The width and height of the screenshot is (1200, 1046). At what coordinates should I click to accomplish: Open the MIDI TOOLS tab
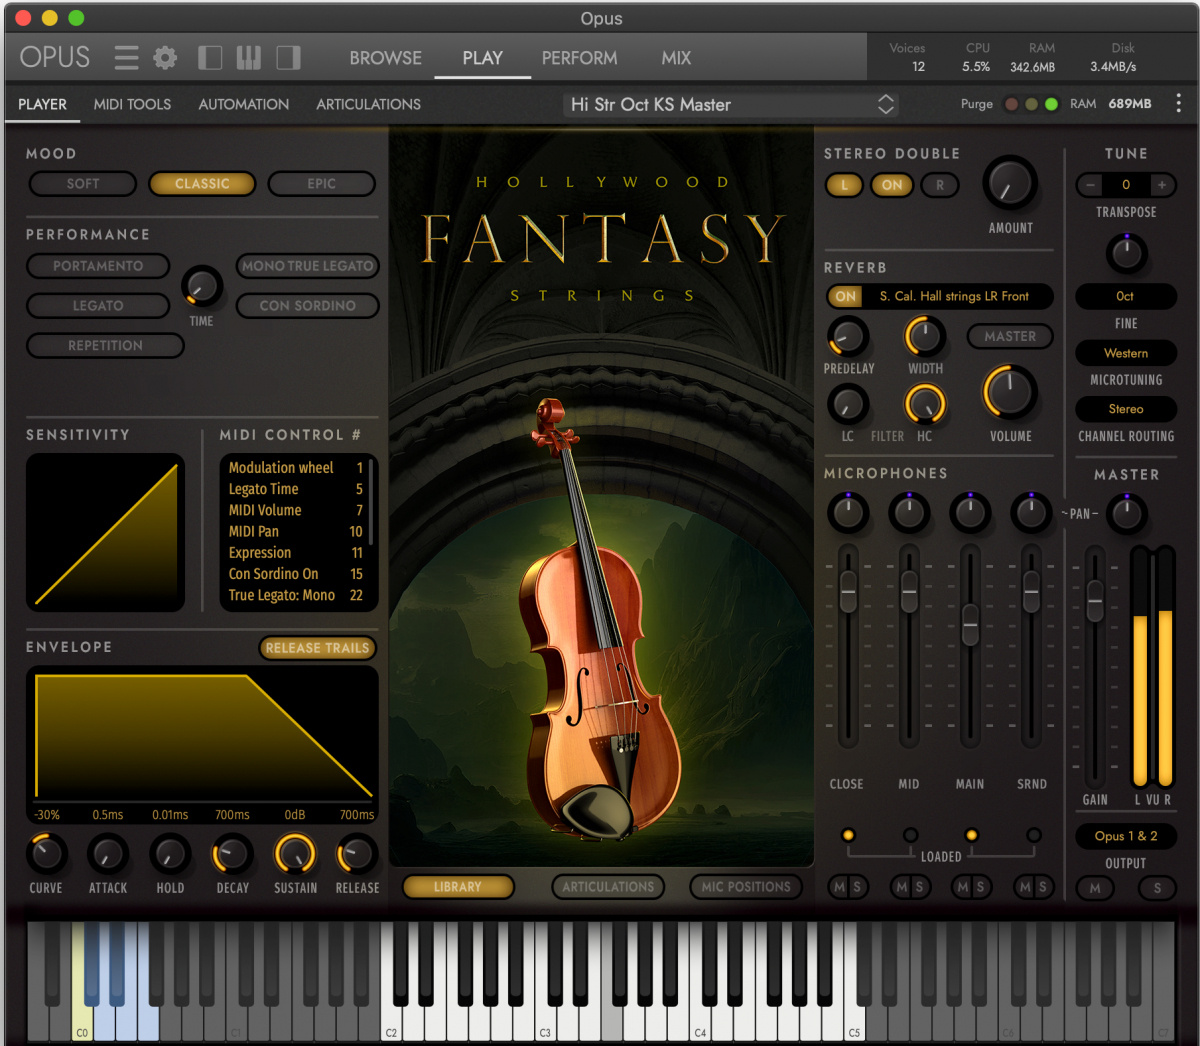pos(132,104)
